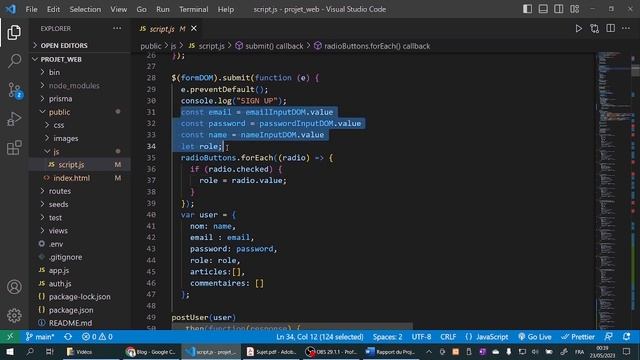Toggle the secondary side bar layout icon
The image size is (640, 360).
tap(558, 9)
